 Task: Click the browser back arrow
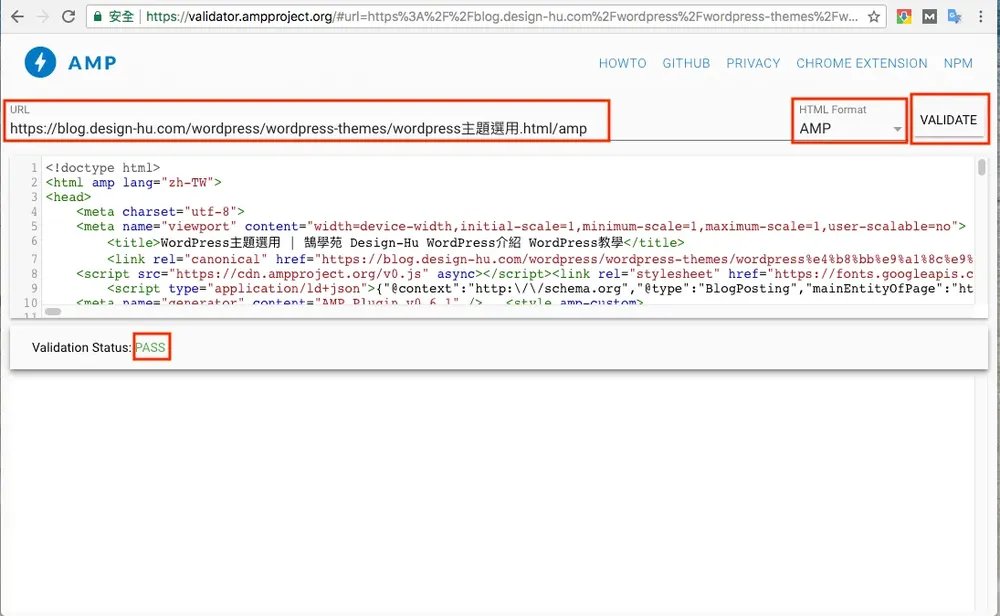(x=17, y=17)
